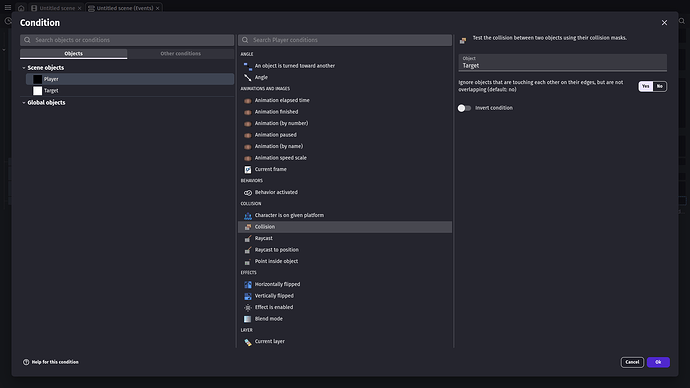Select the Target object row
This screenshot has width=690, height=388.
pos(130,91)
